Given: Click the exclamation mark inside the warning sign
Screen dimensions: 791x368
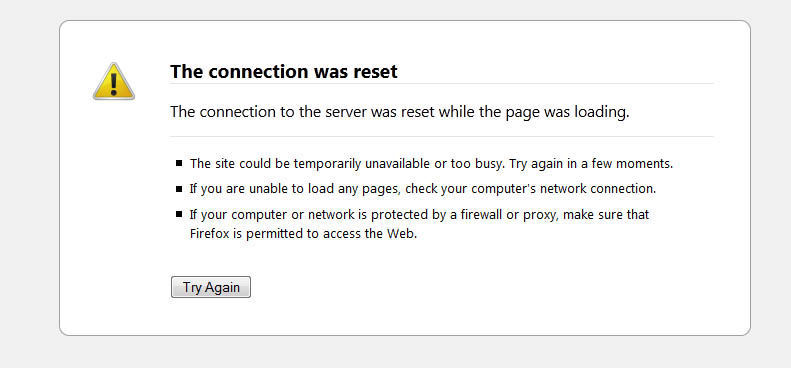Looking at the screenshot, I should coord(114,84).
